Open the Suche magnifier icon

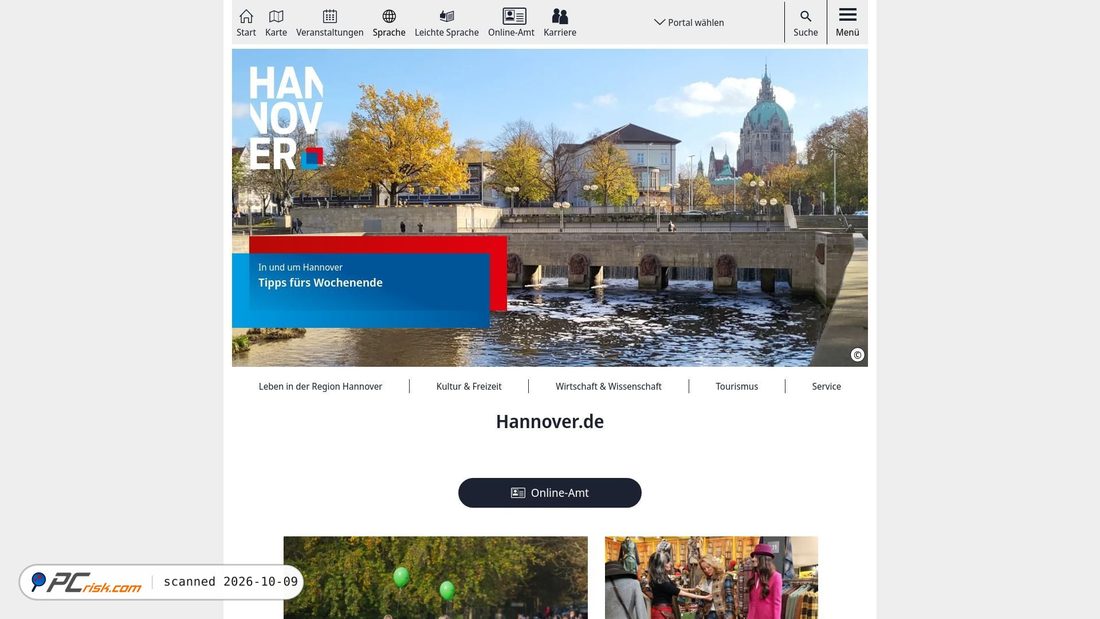click(x=805, y=22)
